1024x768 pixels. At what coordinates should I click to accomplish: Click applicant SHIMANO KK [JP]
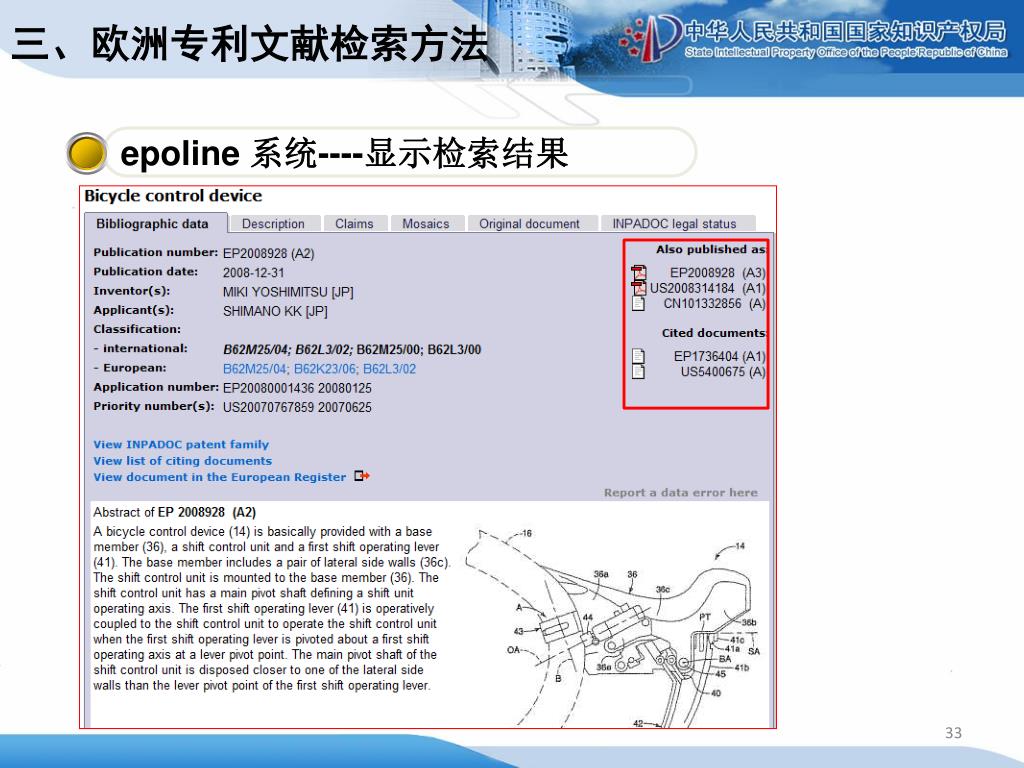pyautogui.click(x=275, y=312)
